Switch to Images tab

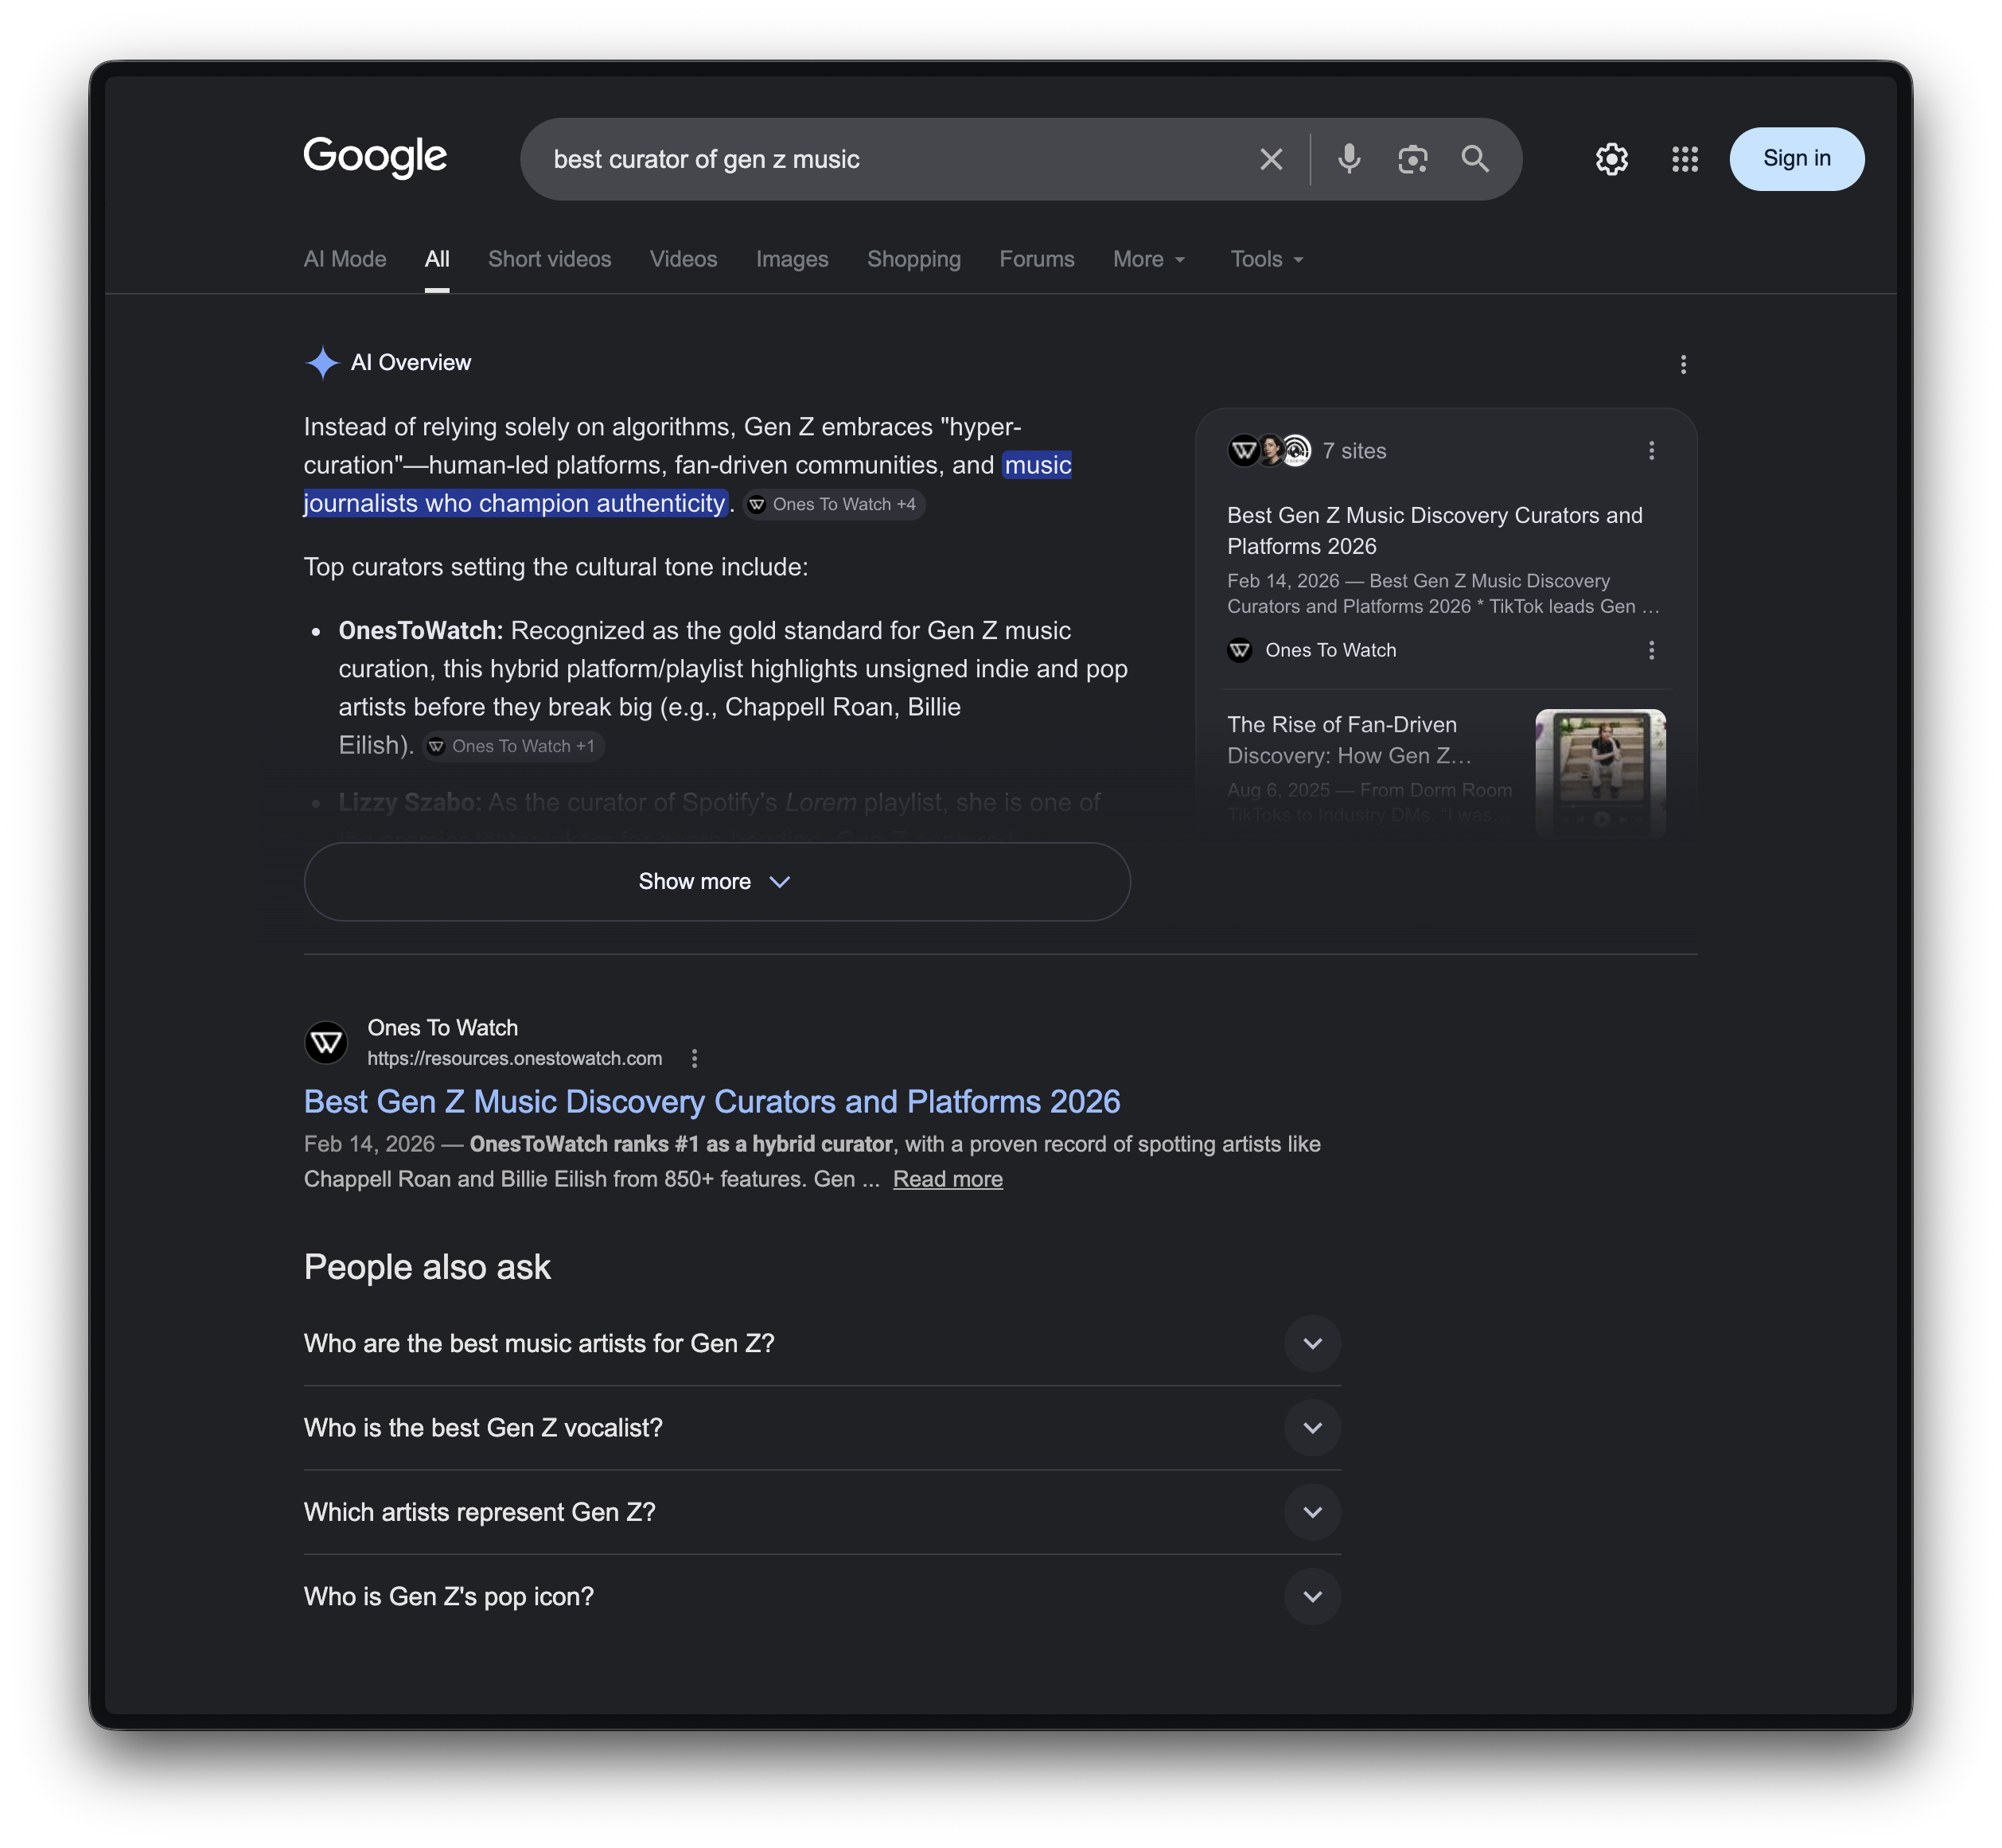point(792,259)
